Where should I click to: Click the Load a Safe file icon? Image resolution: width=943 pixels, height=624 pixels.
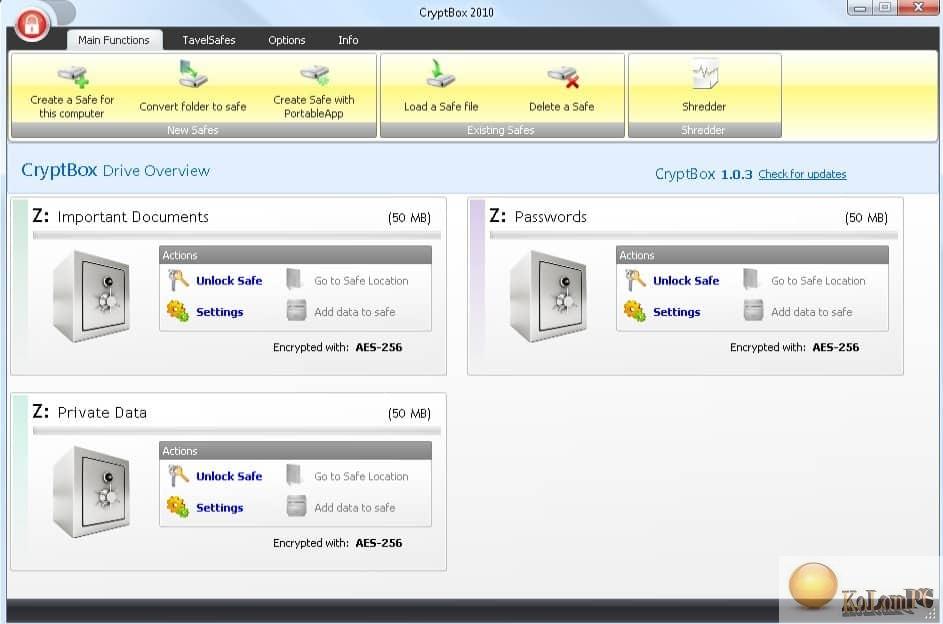pos(440,73)
